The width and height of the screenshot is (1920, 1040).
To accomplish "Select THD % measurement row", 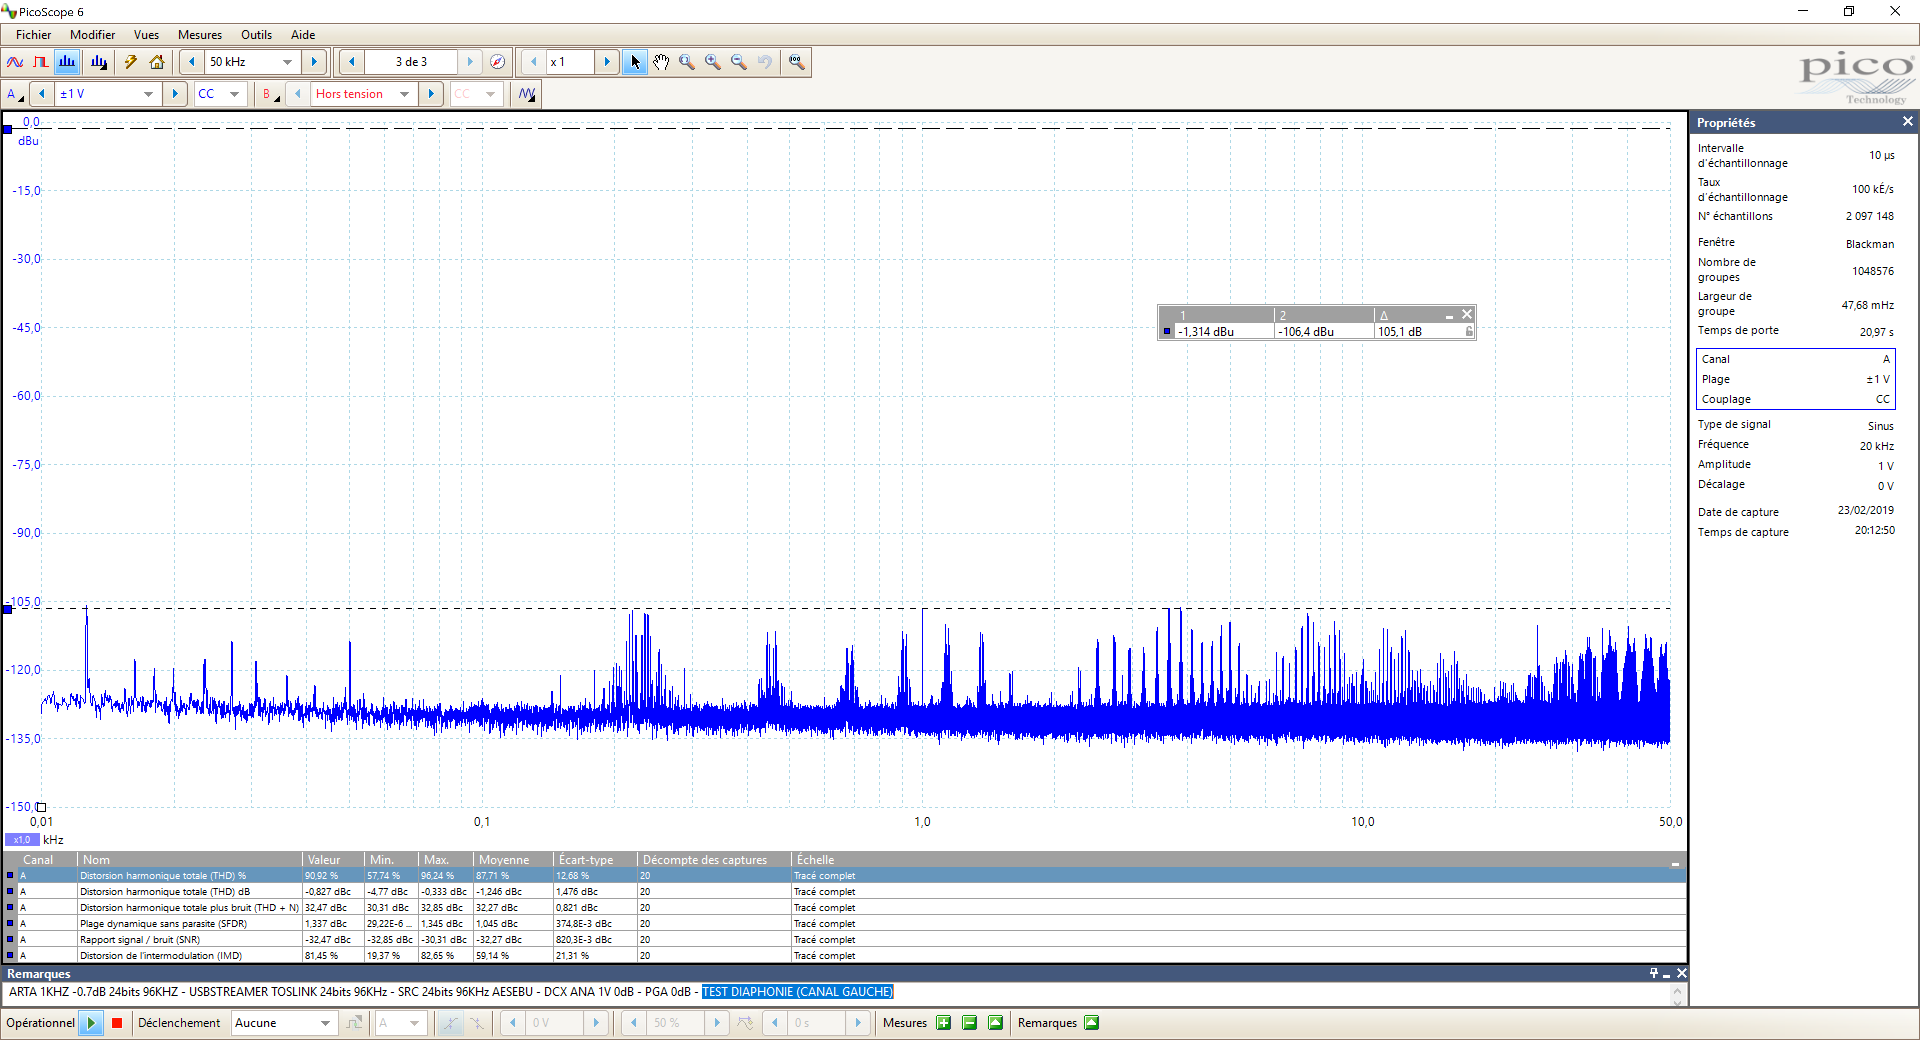I will 843,876.
